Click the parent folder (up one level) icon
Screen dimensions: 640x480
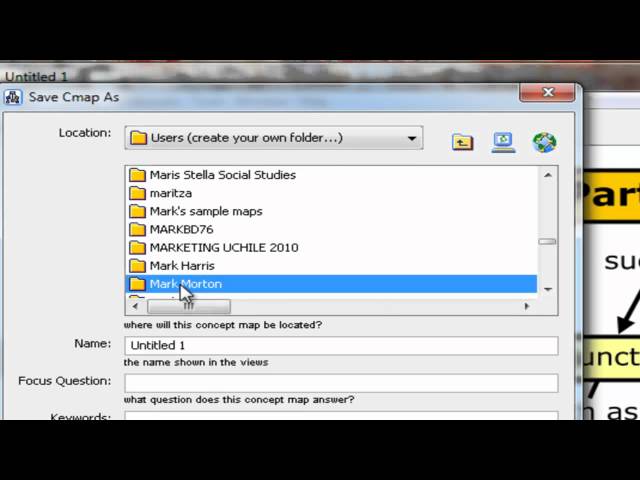462,142
